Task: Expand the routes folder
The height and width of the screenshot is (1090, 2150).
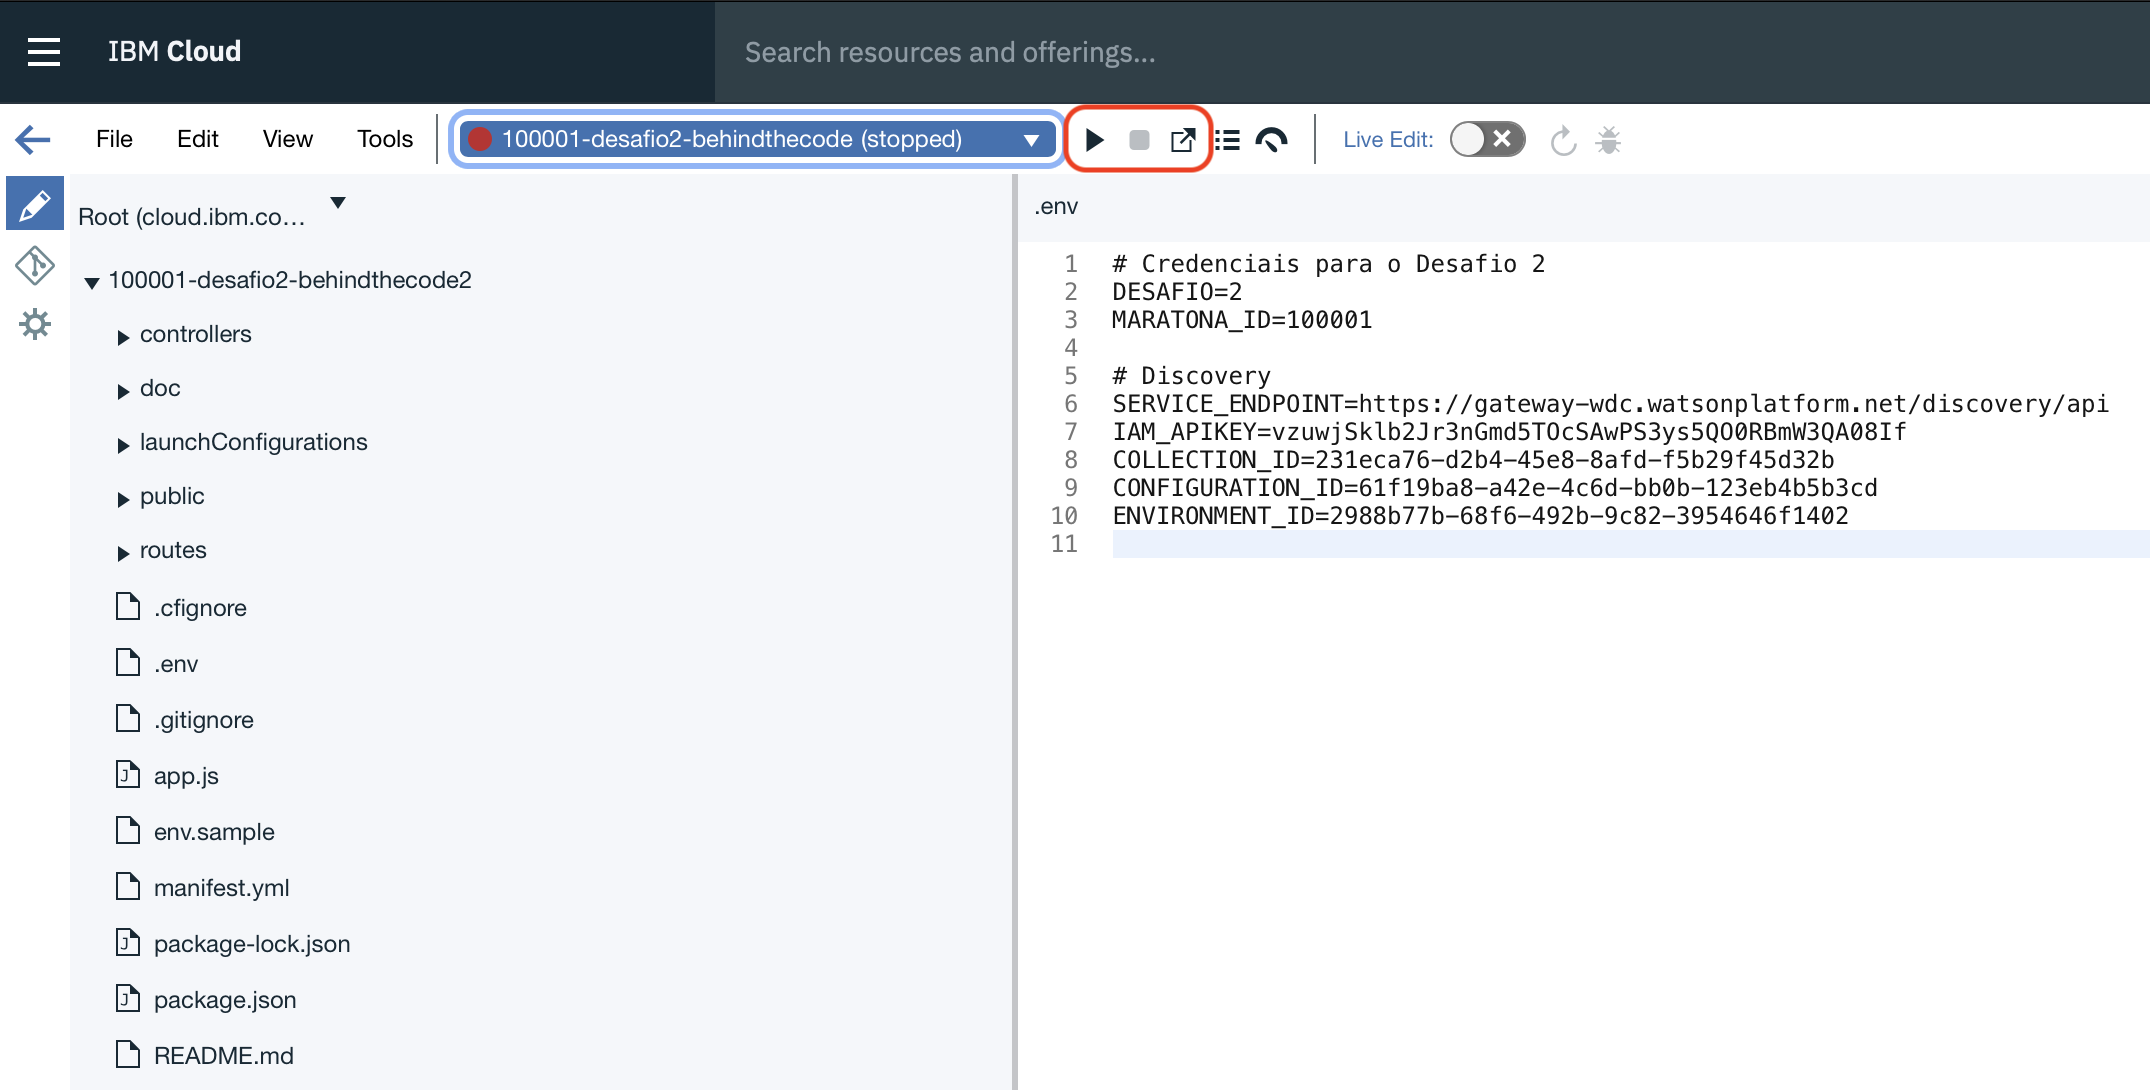Action: pyautogui.click(x=123, y=552)
